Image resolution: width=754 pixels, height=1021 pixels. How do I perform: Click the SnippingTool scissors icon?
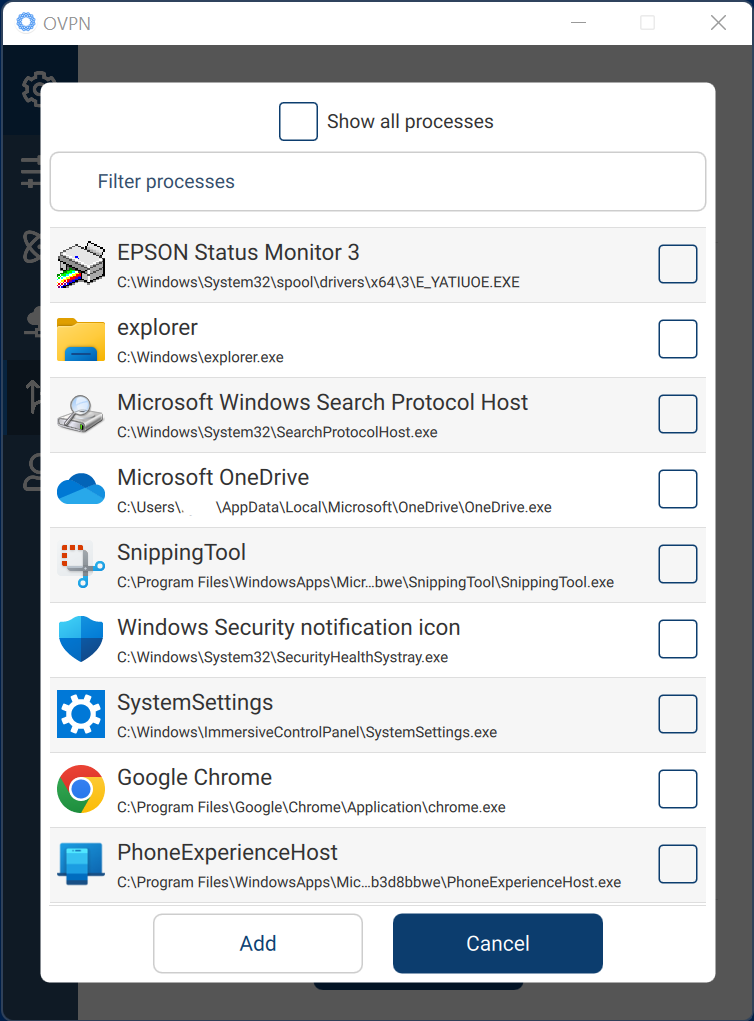[x=81, y=565]
